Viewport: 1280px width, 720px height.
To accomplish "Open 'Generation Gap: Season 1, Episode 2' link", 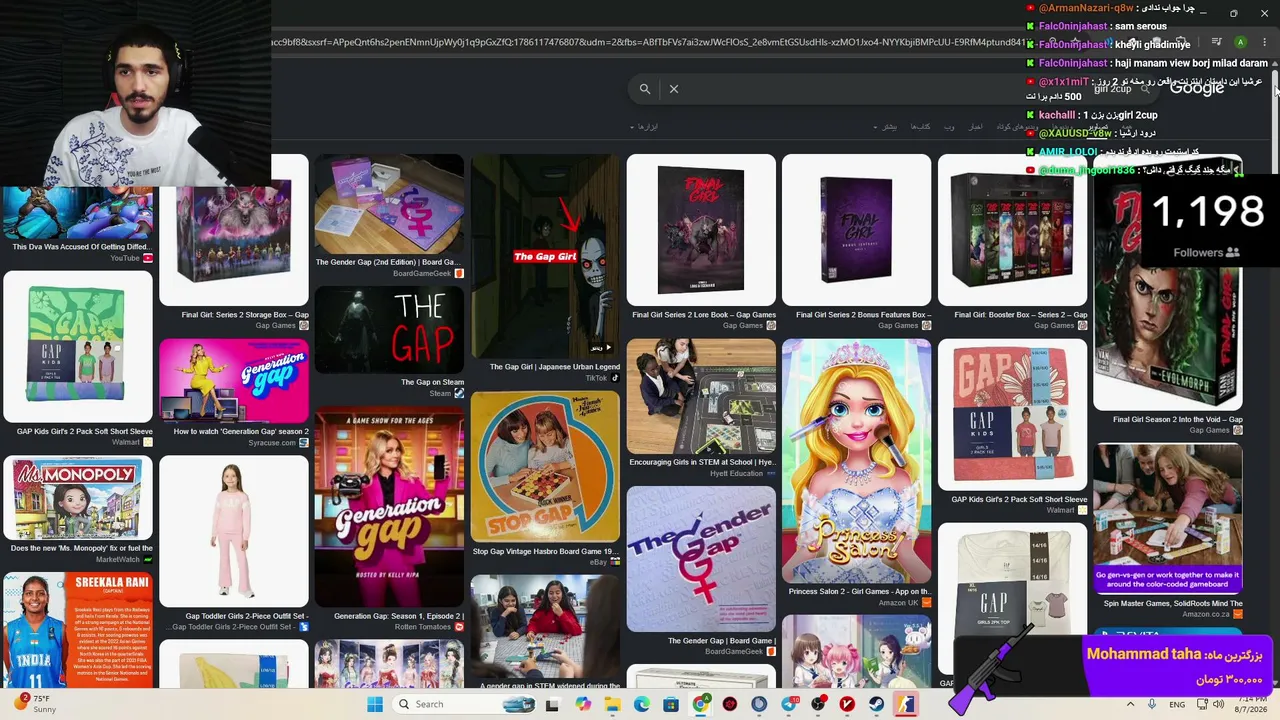I will (398, 616).
